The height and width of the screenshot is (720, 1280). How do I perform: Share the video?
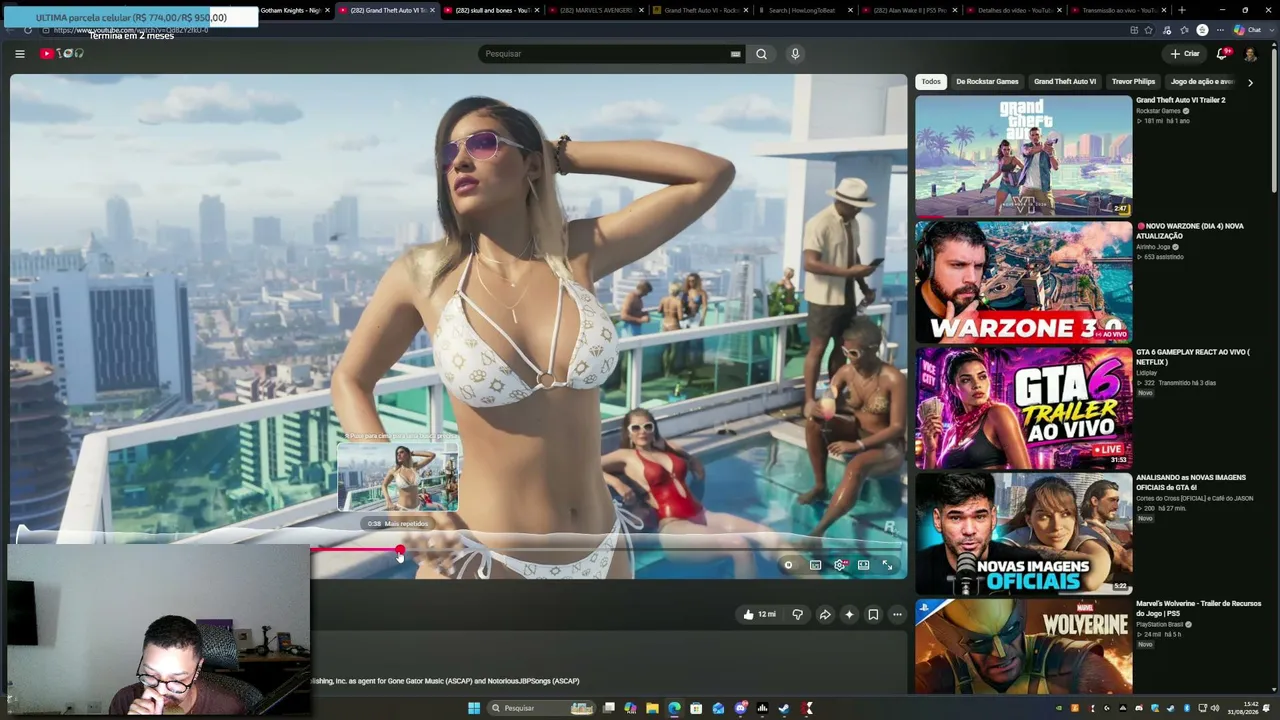click(825, 614)
